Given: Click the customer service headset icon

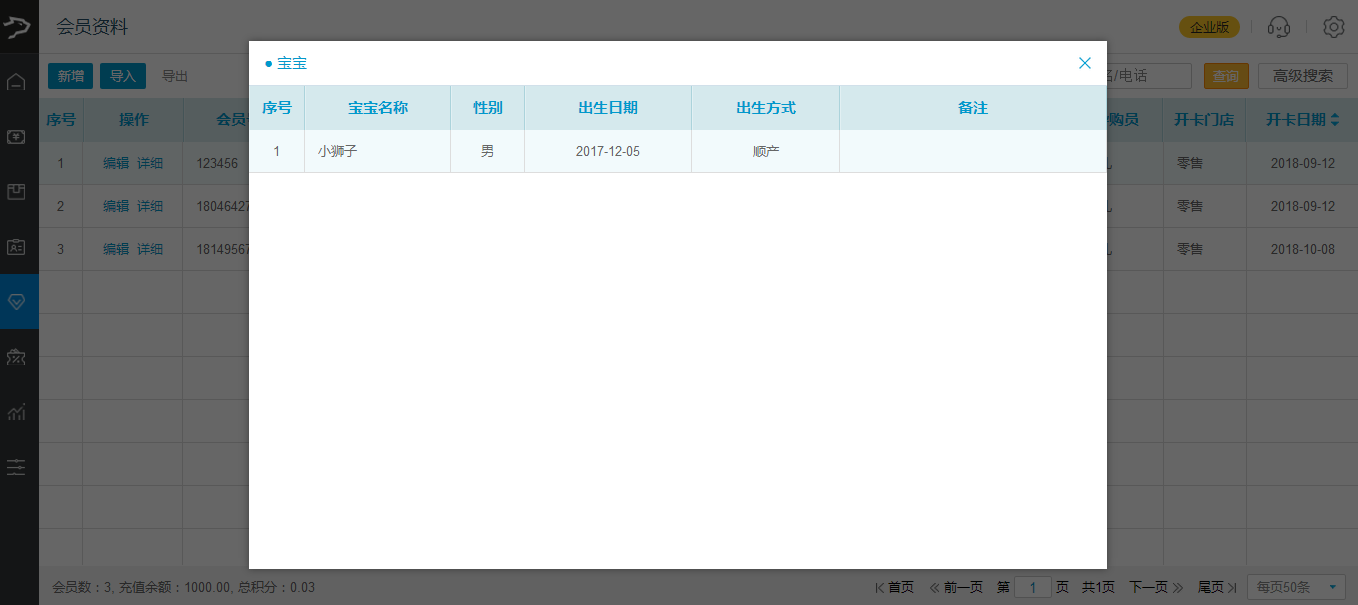Looking at the screenshot, I should (x=1278, y=27).
